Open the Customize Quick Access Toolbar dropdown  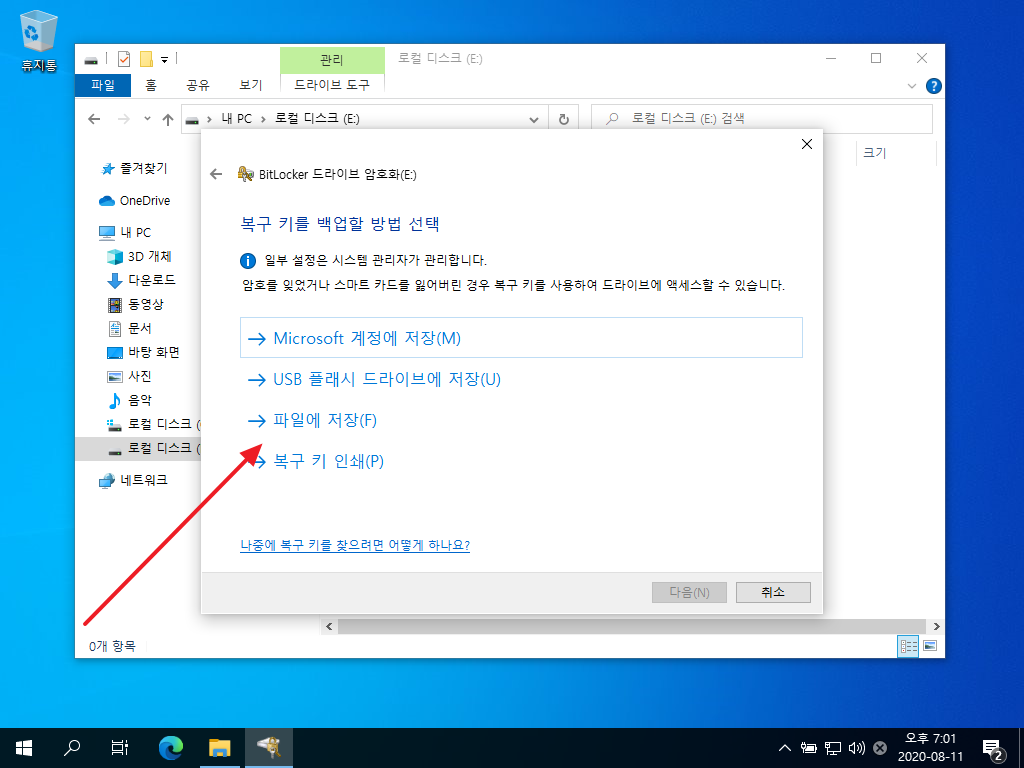tap(165, 60)
